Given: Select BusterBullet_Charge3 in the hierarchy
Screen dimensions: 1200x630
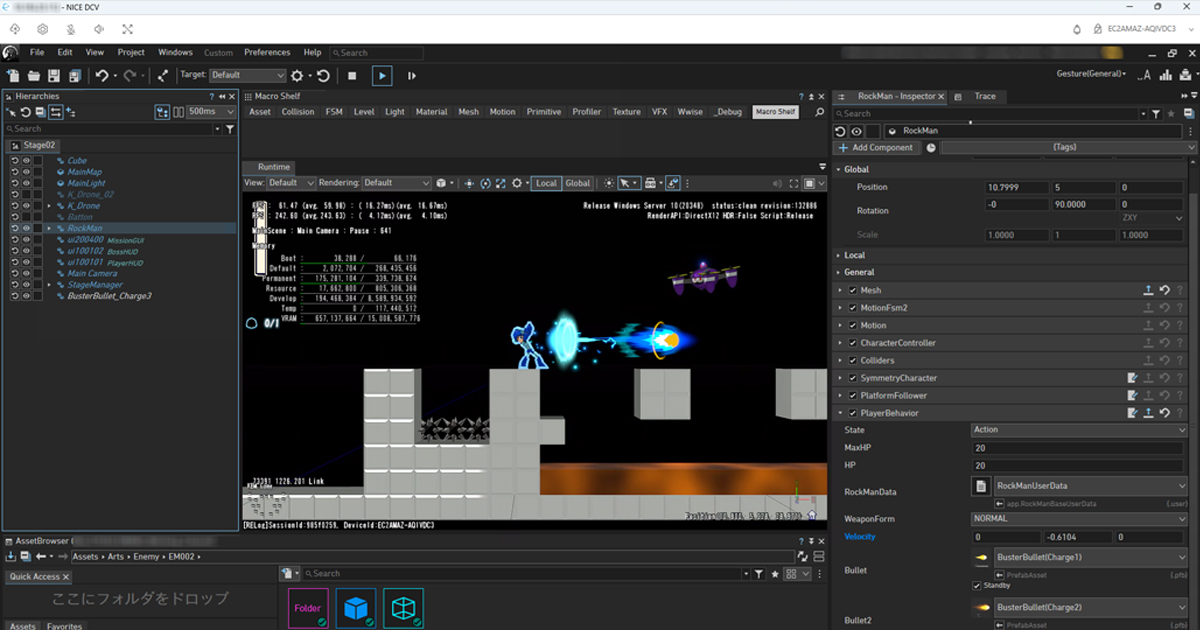Looking at the screenshot, I should coord(109,296).
